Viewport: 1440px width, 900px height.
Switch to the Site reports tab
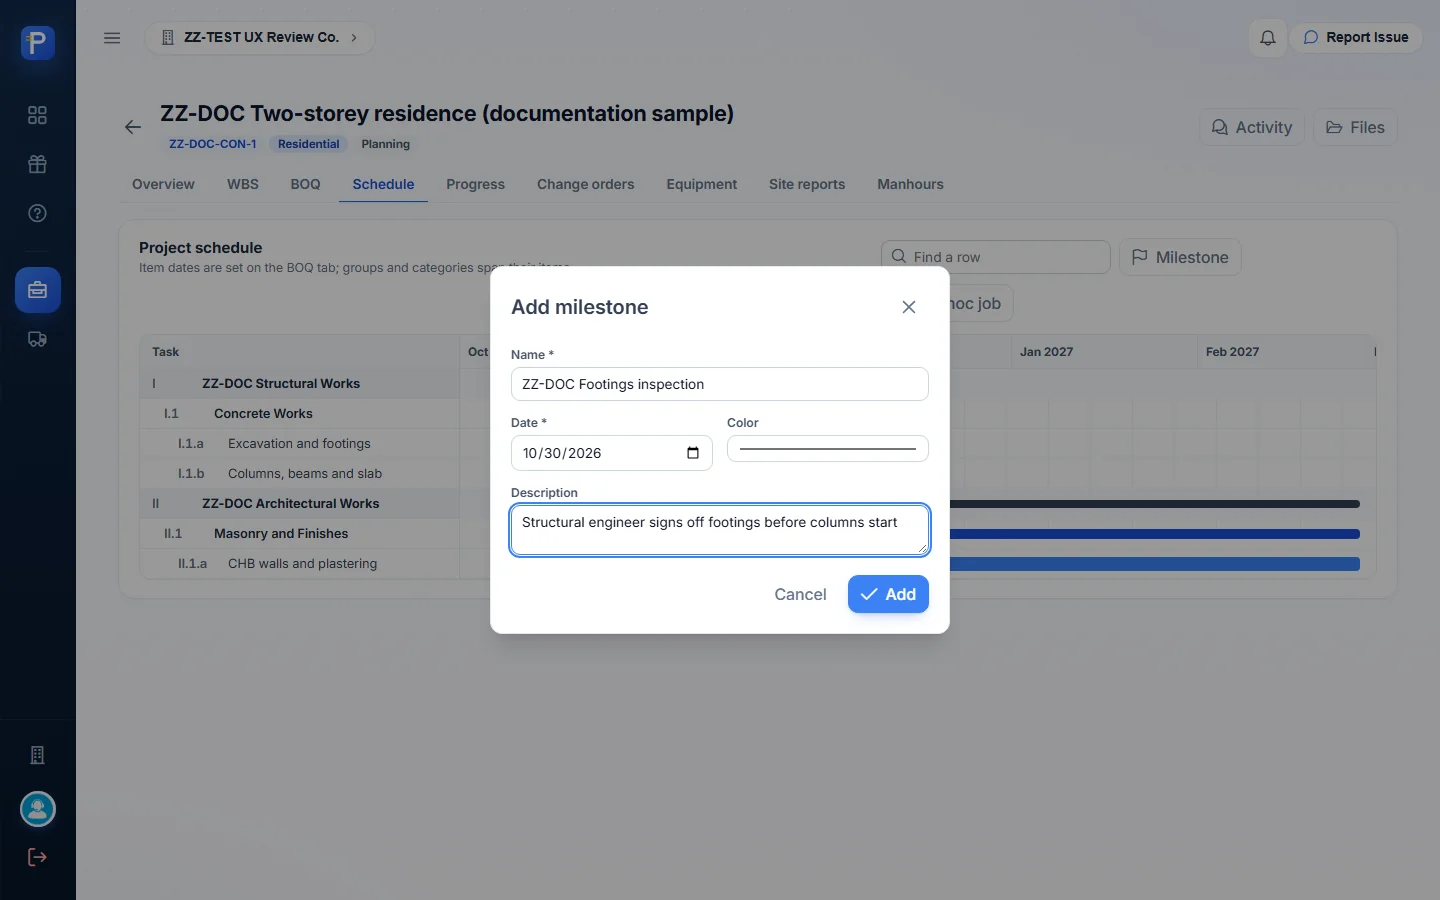807,184
